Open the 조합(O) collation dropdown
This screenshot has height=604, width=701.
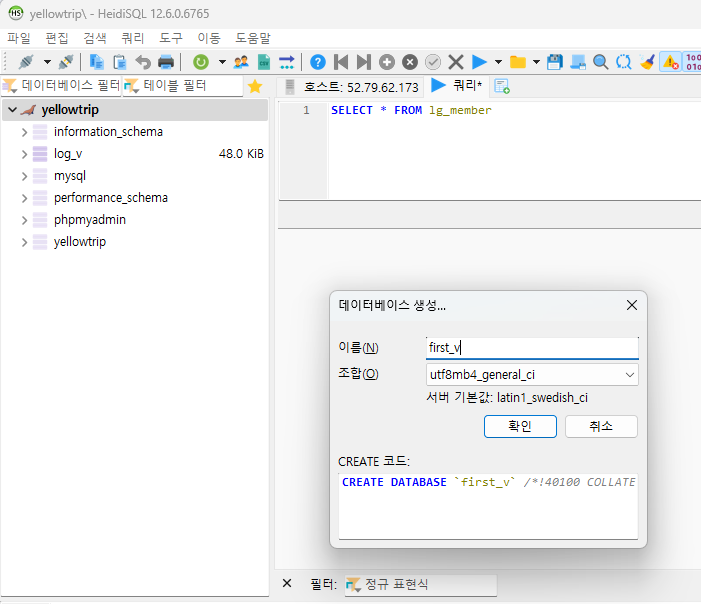click(x=532, y=375)
